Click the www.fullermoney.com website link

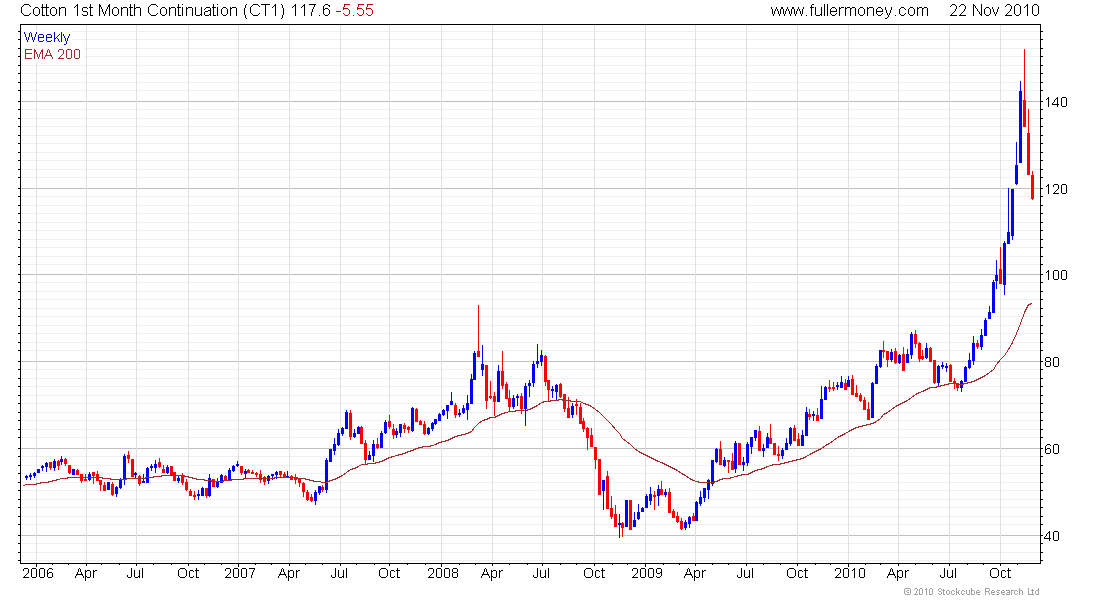pyautogui.click(x=849, y=10)
